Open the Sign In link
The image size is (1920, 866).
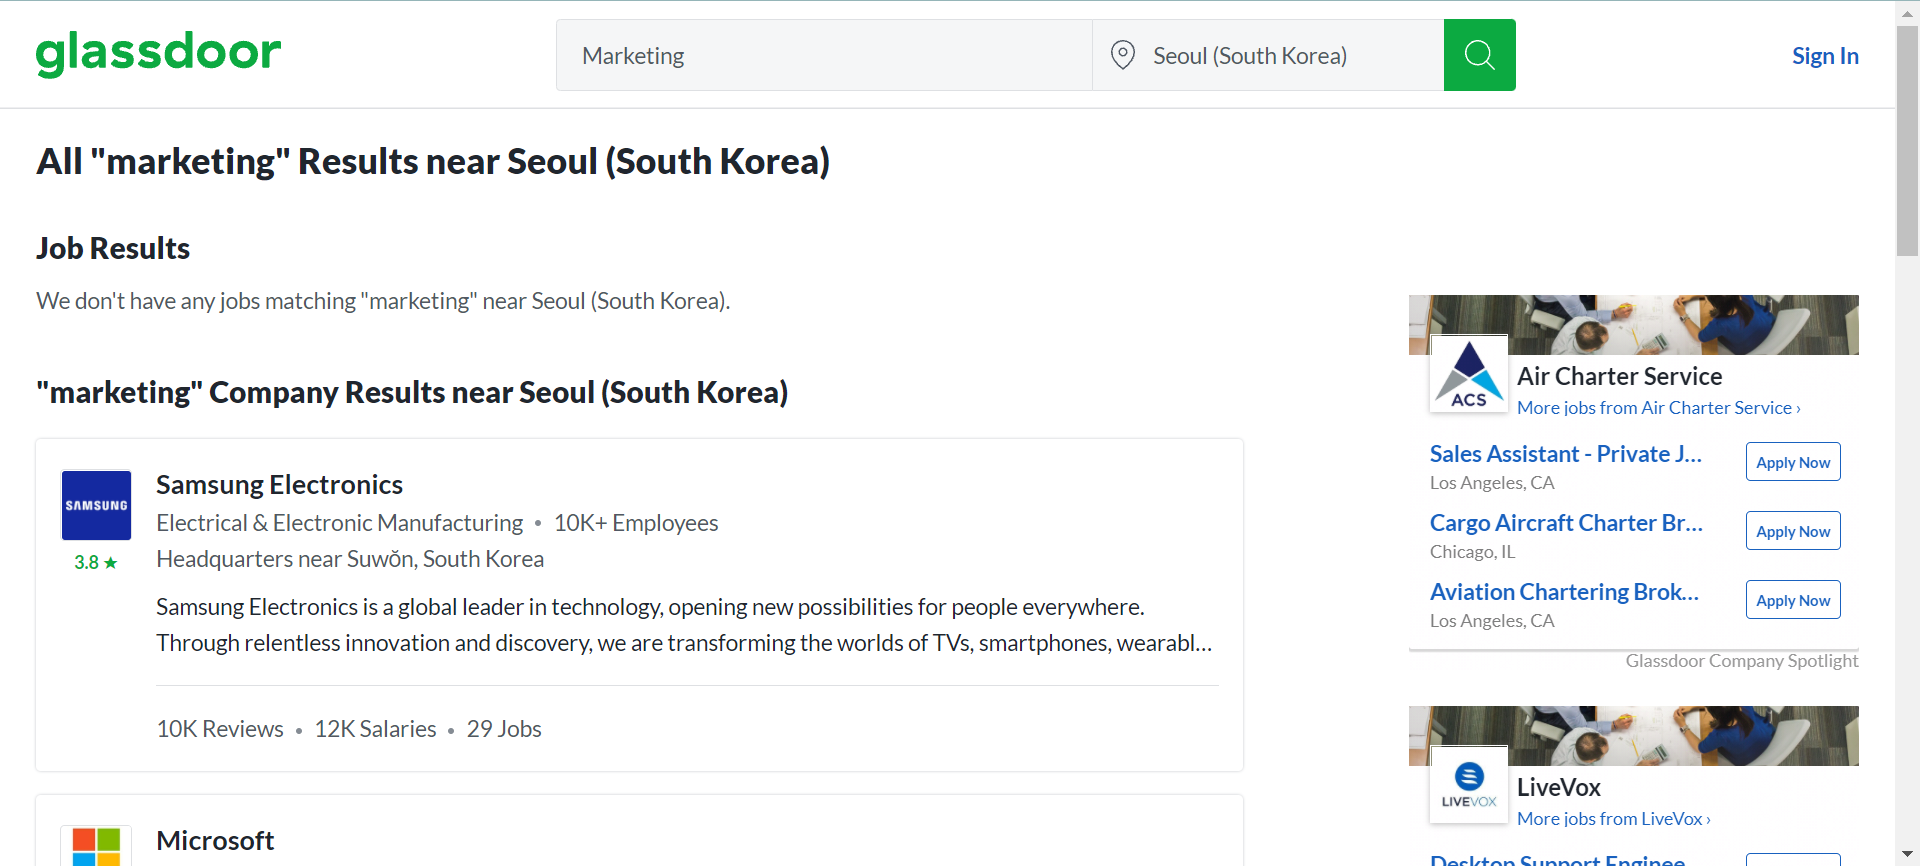coord(1825,56)
